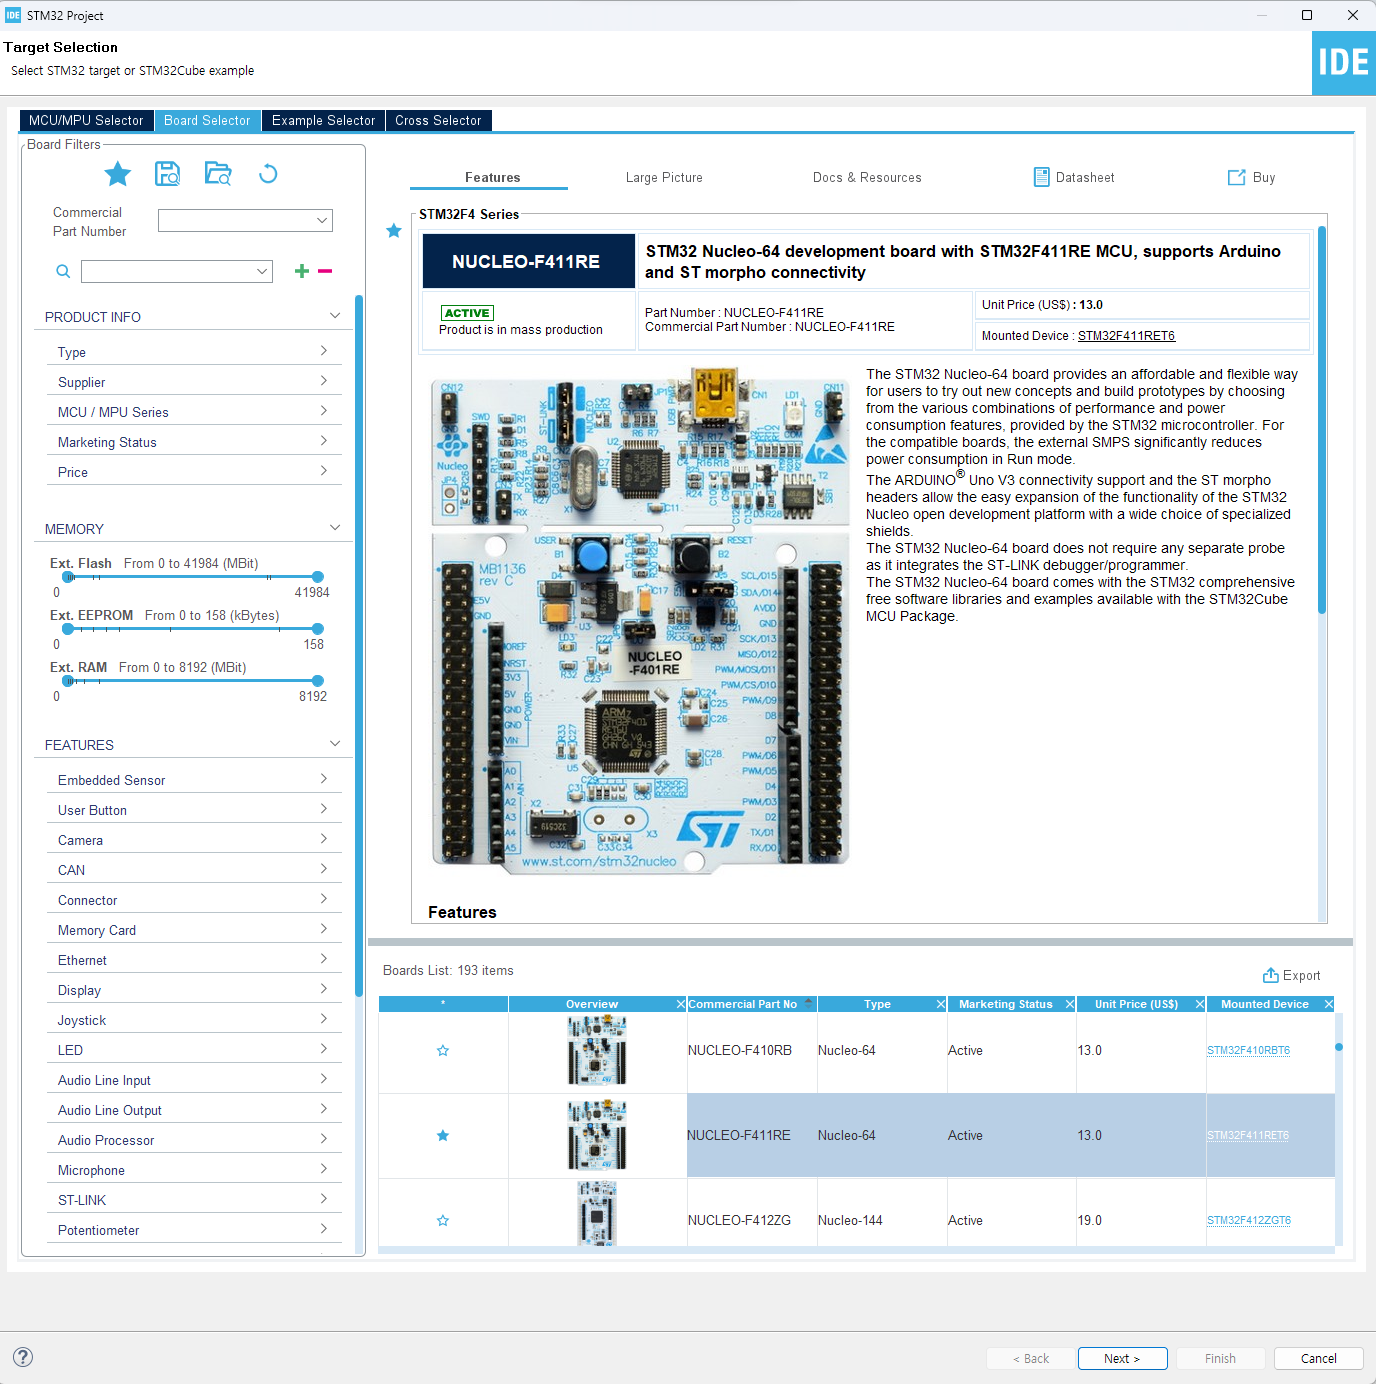Show favorite boards with the star filter icon
The image size is (1376, 1384).
click(x=118, y=174)
